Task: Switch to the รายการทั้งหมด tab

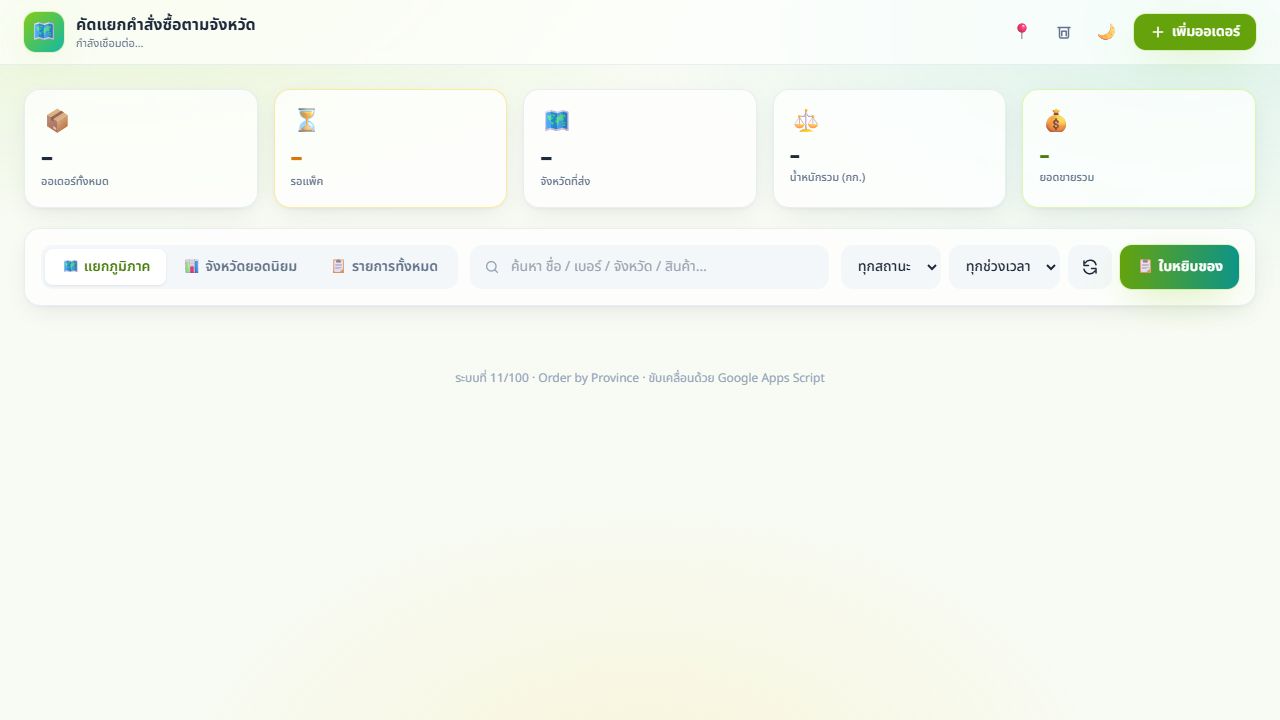Action: (x=384, y=267)
